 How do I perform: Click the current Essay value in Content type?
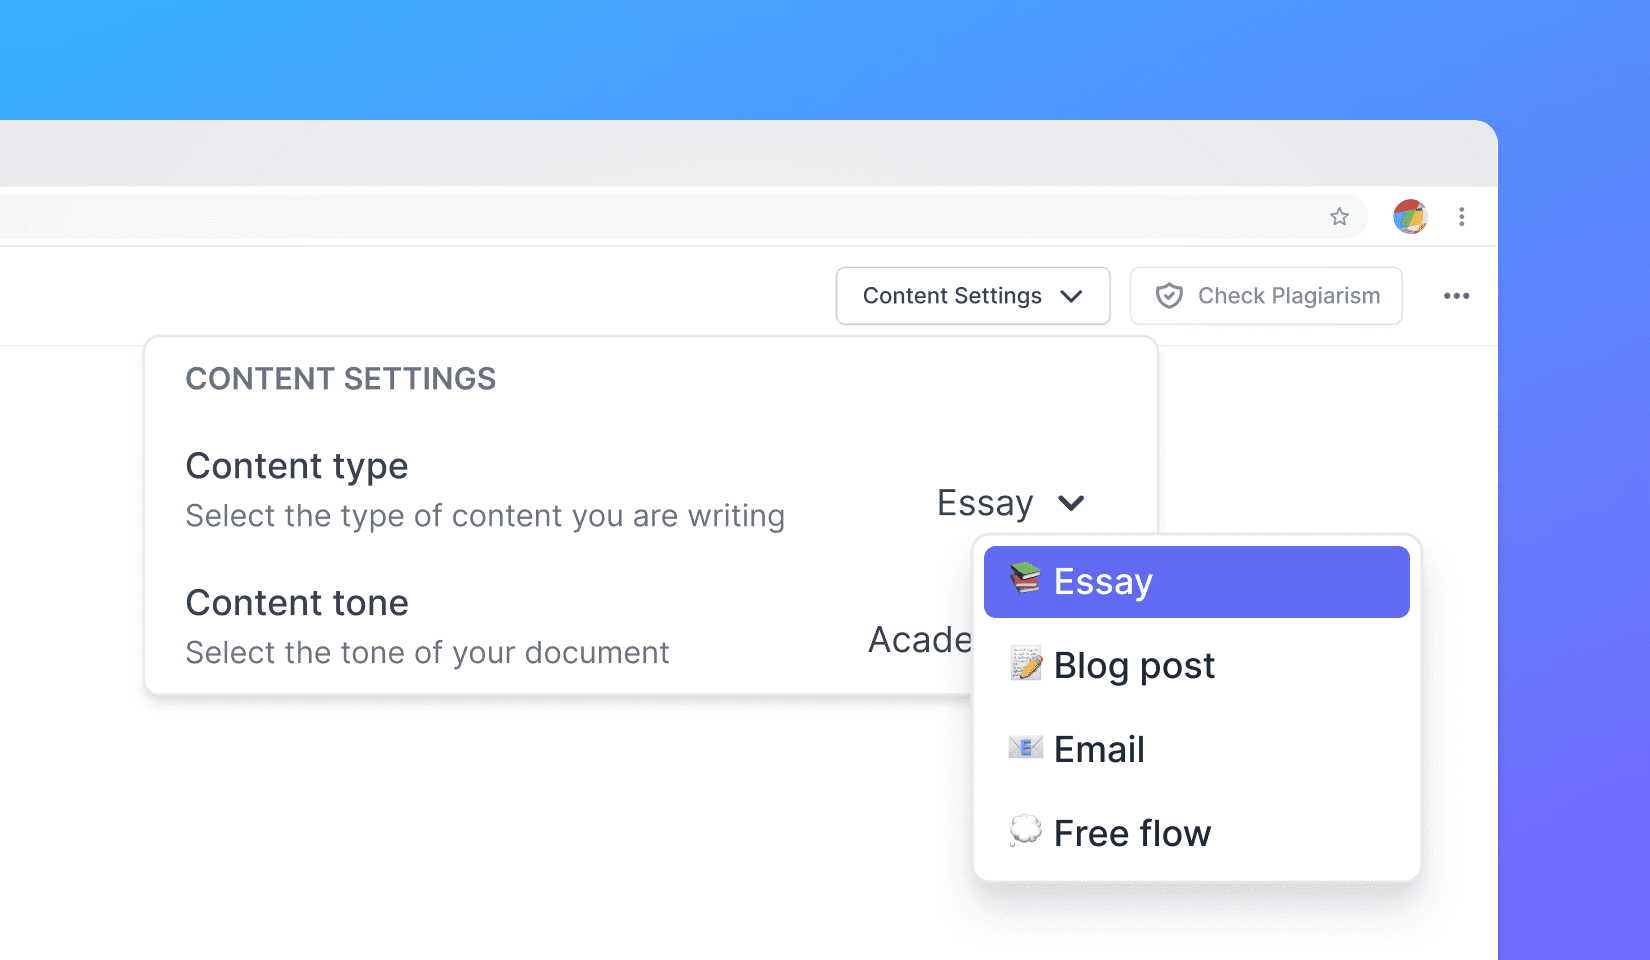984,503
